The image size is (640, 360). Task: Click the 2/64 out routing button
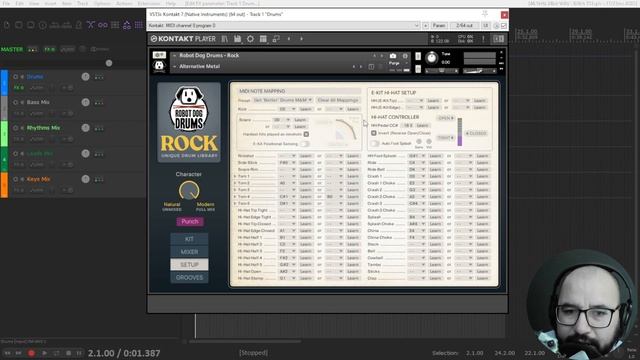[464, 25]
